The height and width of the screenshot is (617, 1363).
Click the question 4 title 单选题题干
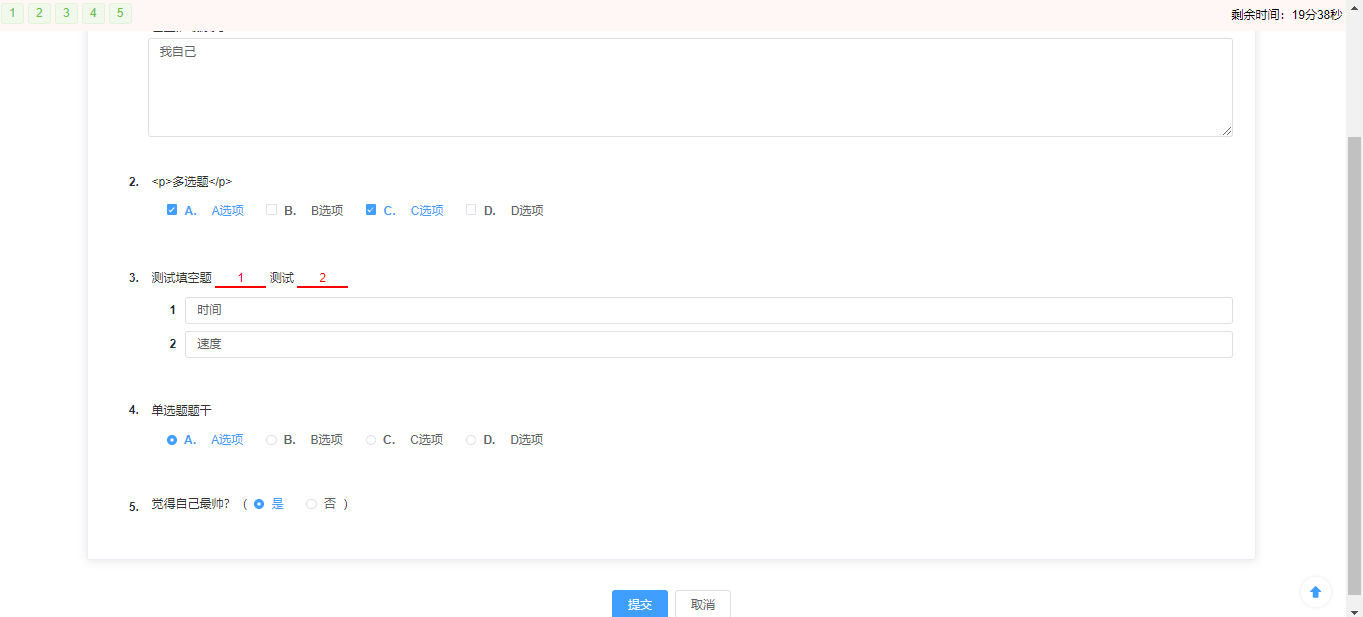181,410
